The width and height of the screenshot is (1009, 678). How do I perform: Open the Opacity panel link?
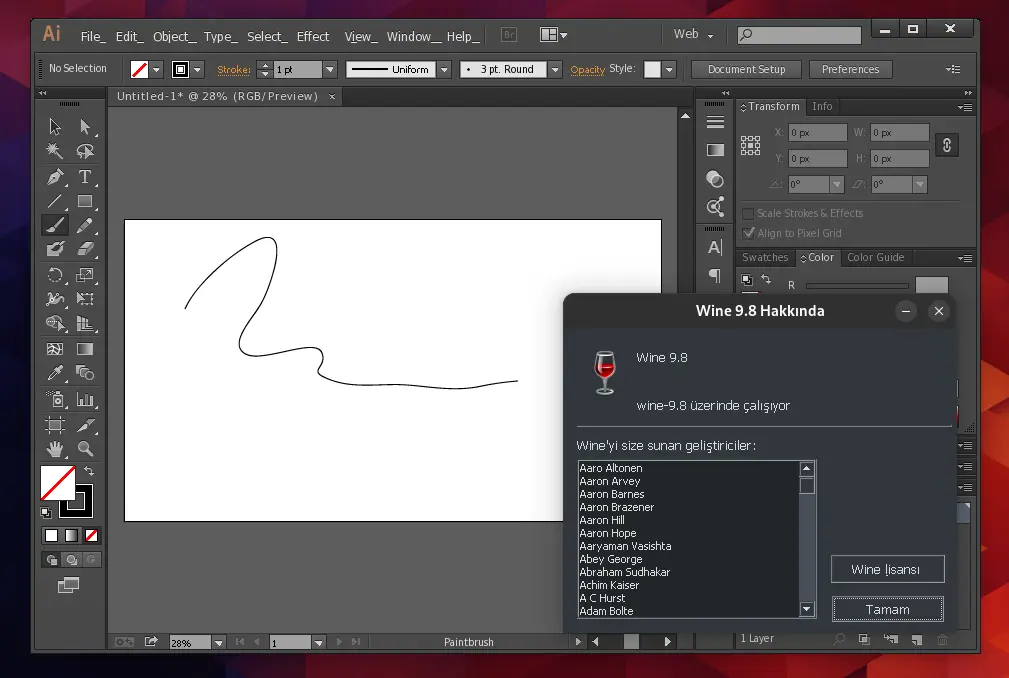click(588, 69)
